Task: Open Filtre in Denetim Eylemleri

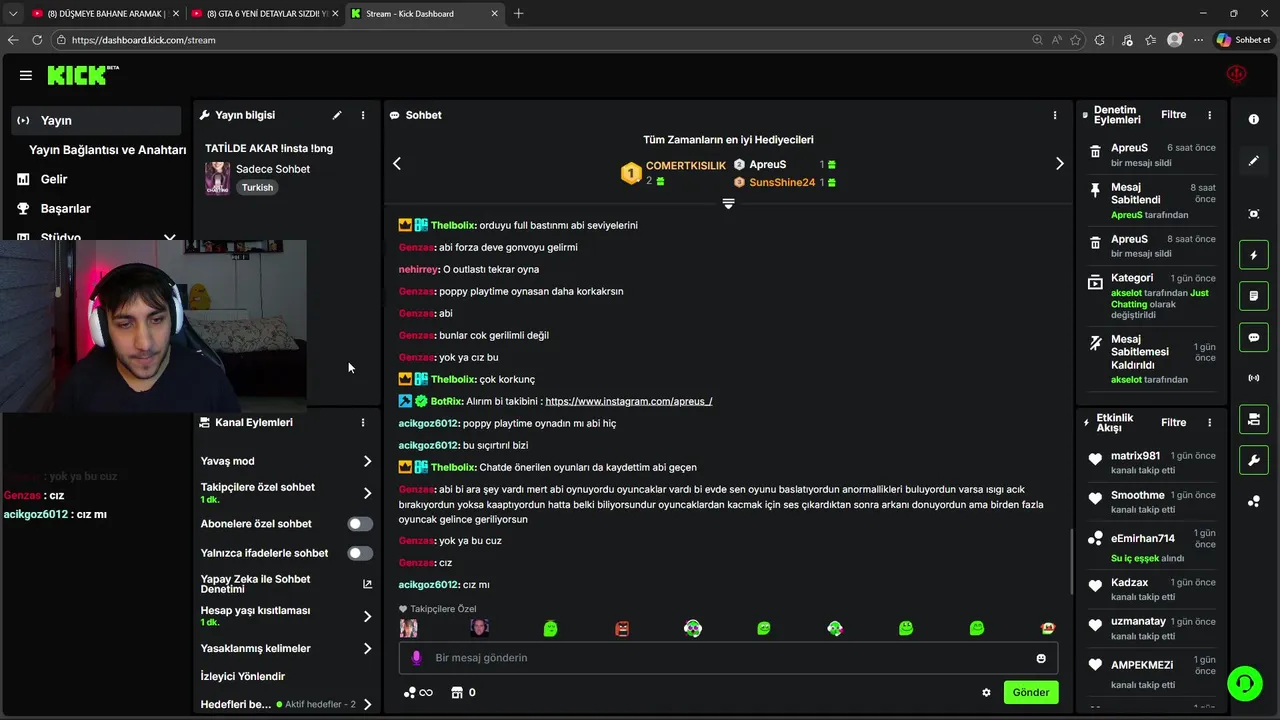Action: click(1173, 115)
